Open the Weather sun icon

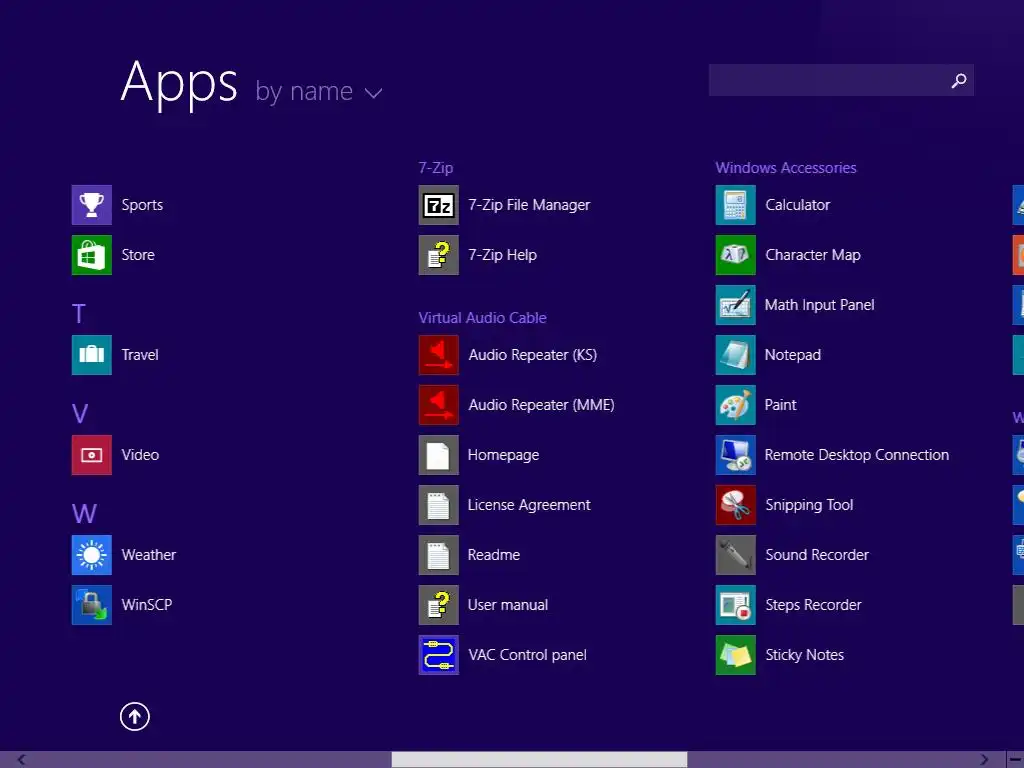coord(91,554)
